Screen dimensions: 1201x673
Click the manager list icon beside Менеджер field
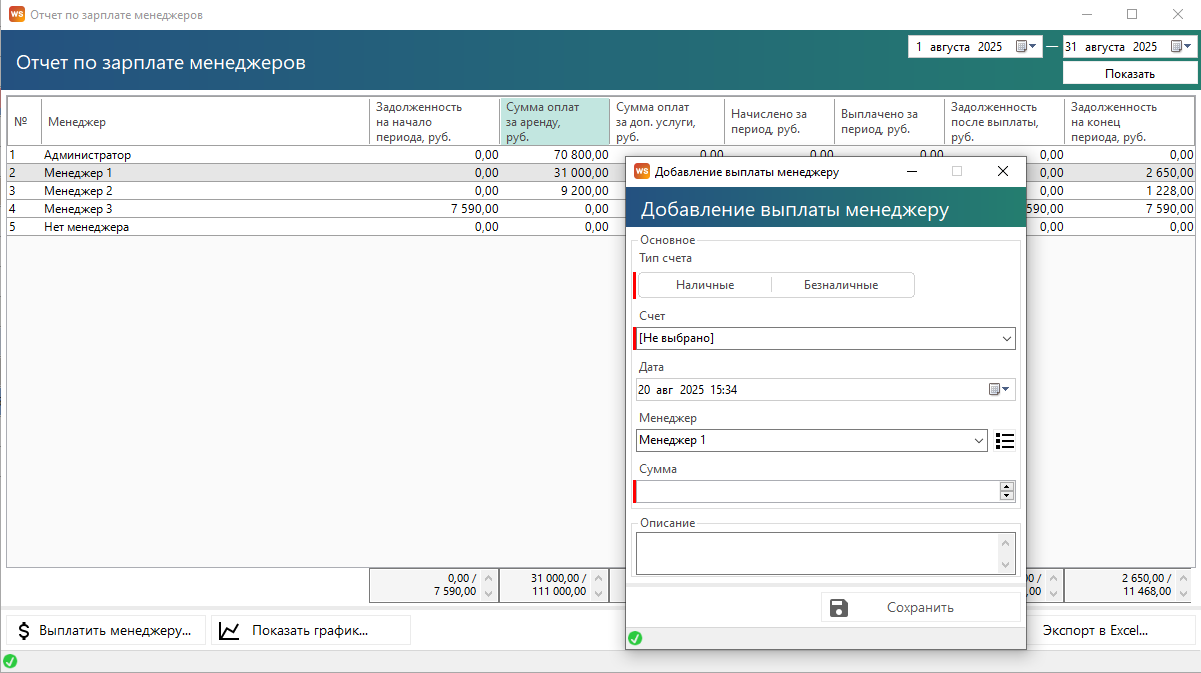point(1005,441)
